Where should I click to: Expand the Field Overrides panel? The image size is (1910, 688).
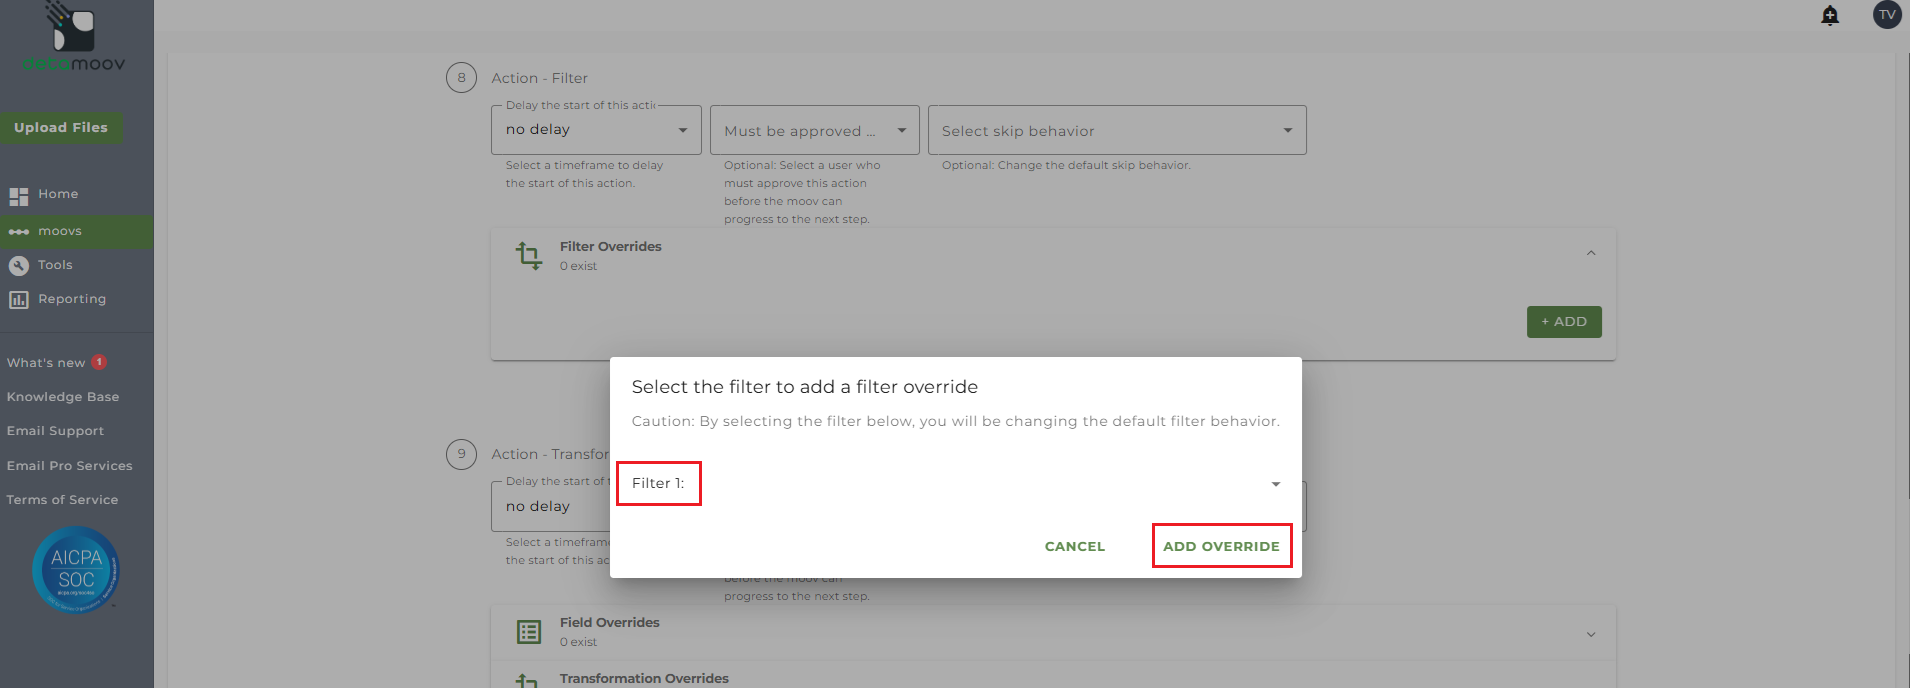coord(1591,634)
